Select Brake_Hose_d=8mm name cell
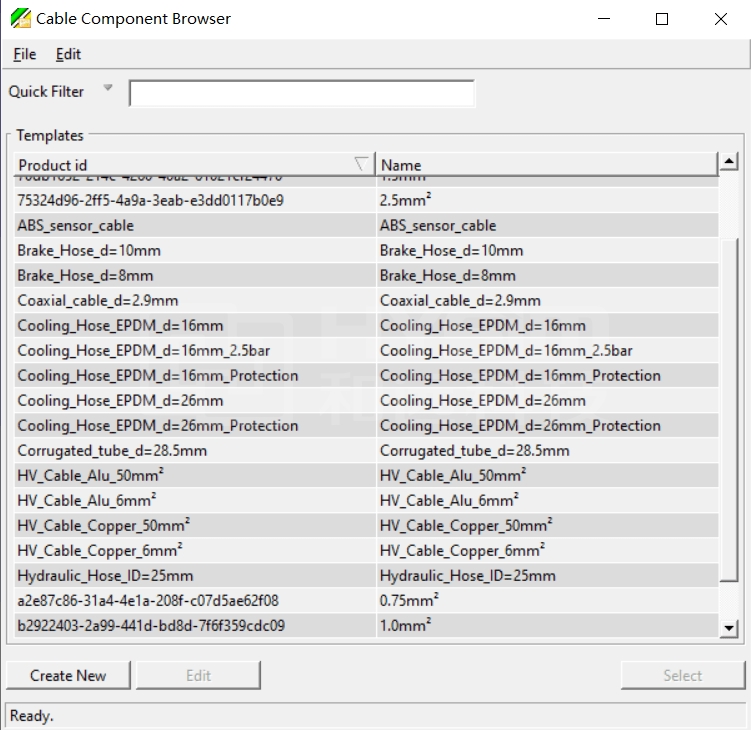The width and height of the screenshot is (751, 730). [547, 275]
